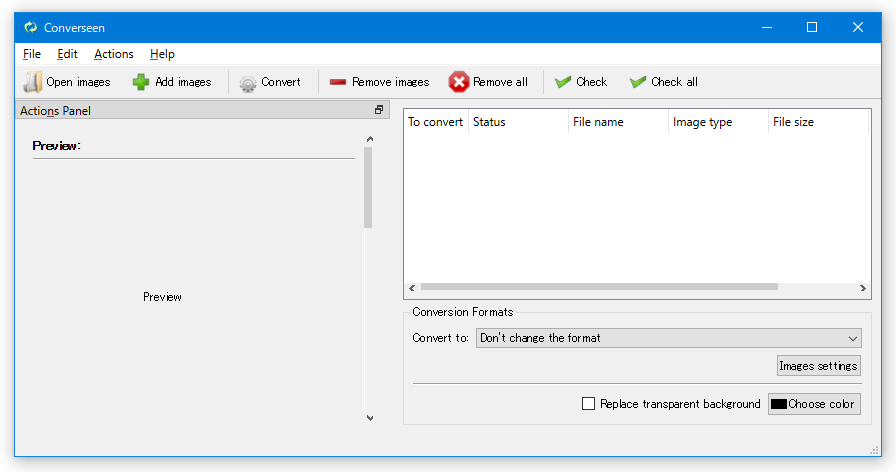Screen dimensions: 896x472
Task: Click the Status column header
Action: point(518,122)
